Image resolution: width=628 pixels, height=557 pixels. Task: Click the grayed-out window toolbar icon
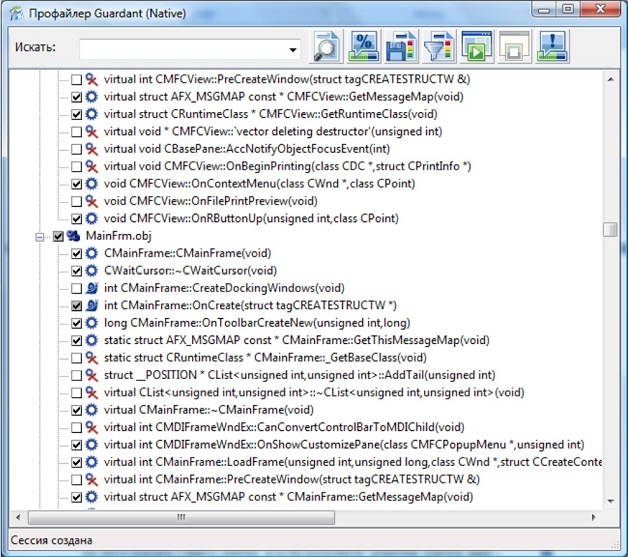pos(516,47)
